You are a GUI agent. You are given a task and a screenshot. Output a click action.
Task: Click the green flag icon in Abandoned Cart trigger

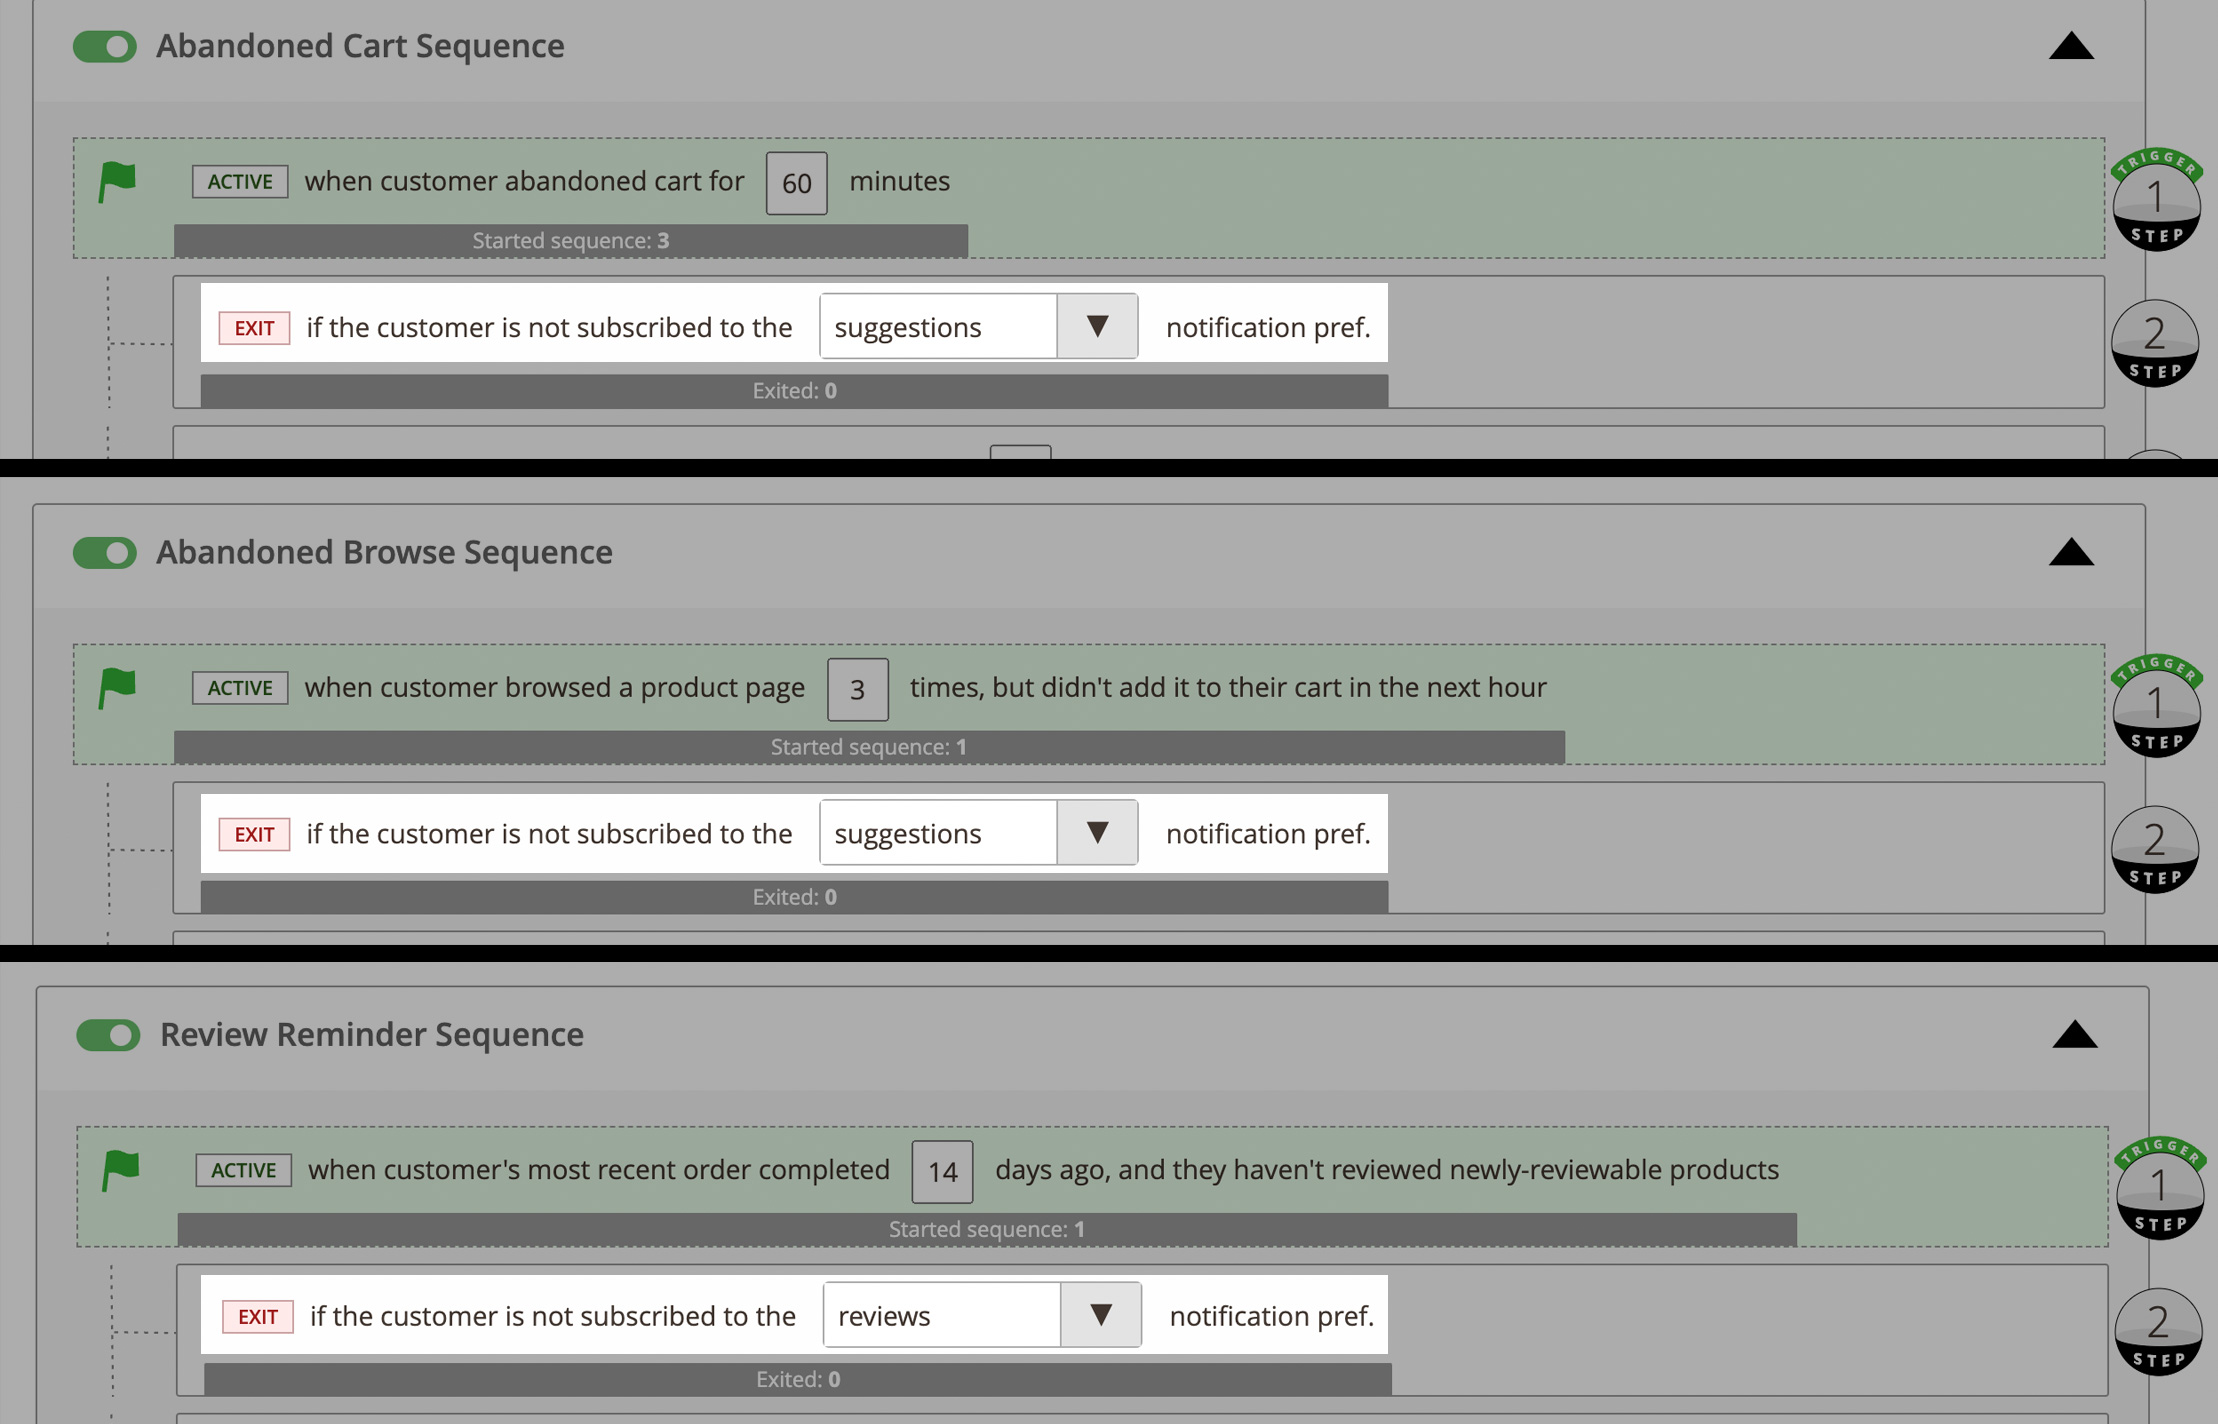point(117,182)
